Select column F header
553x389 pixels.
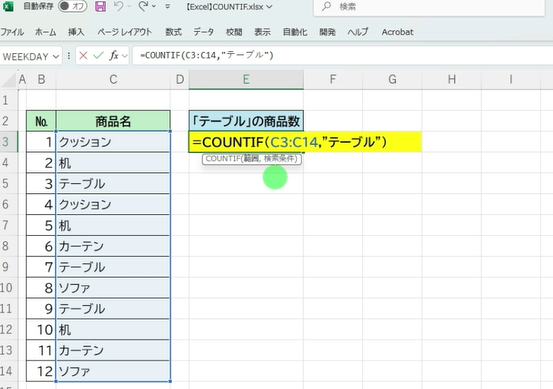pos(333,79)
